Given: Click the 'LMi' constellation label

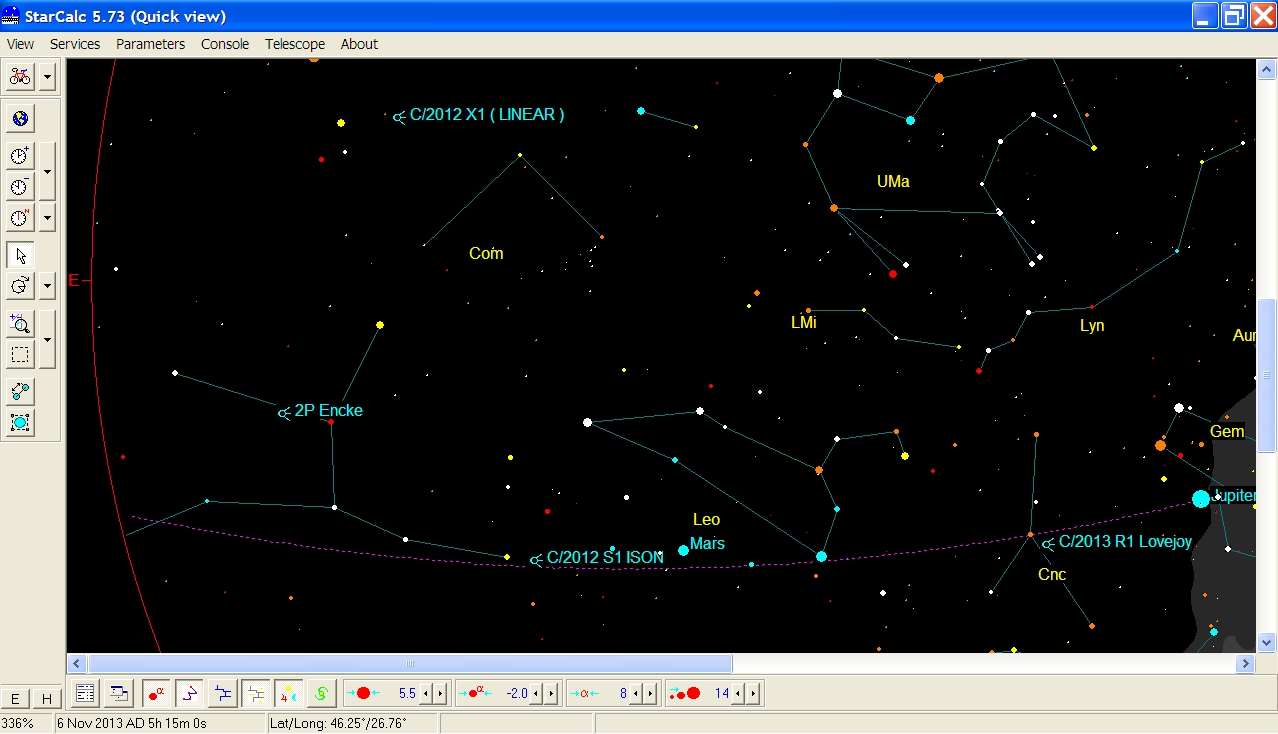Looking at the screenshot, I should [804, 323].
